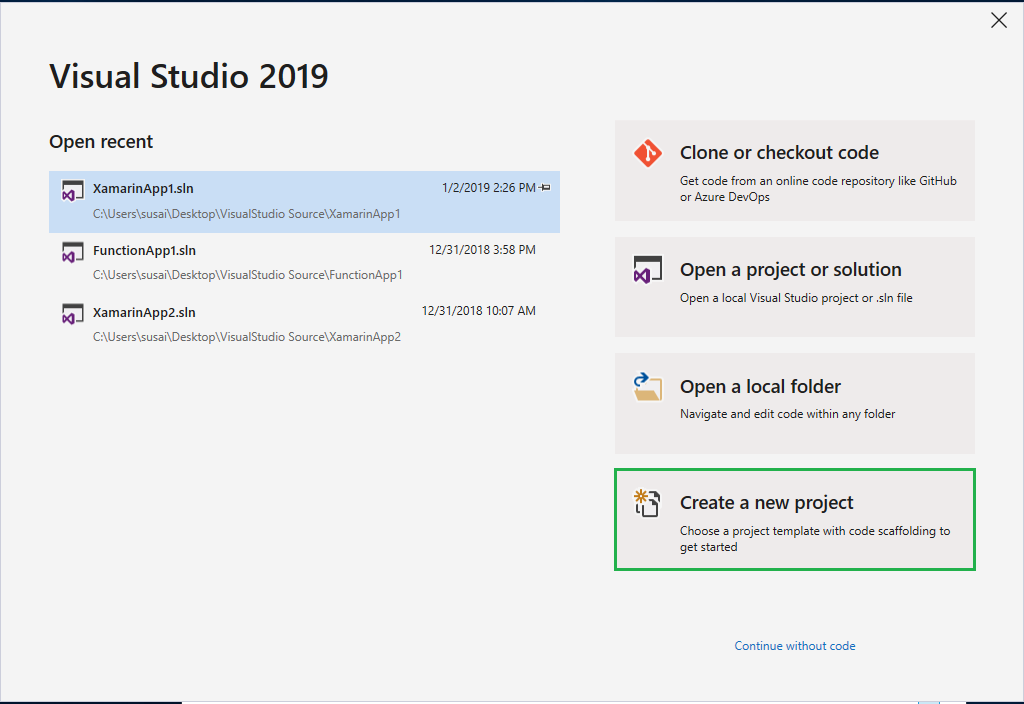Select the Clone or checkout code option

(x=794, y=170)
